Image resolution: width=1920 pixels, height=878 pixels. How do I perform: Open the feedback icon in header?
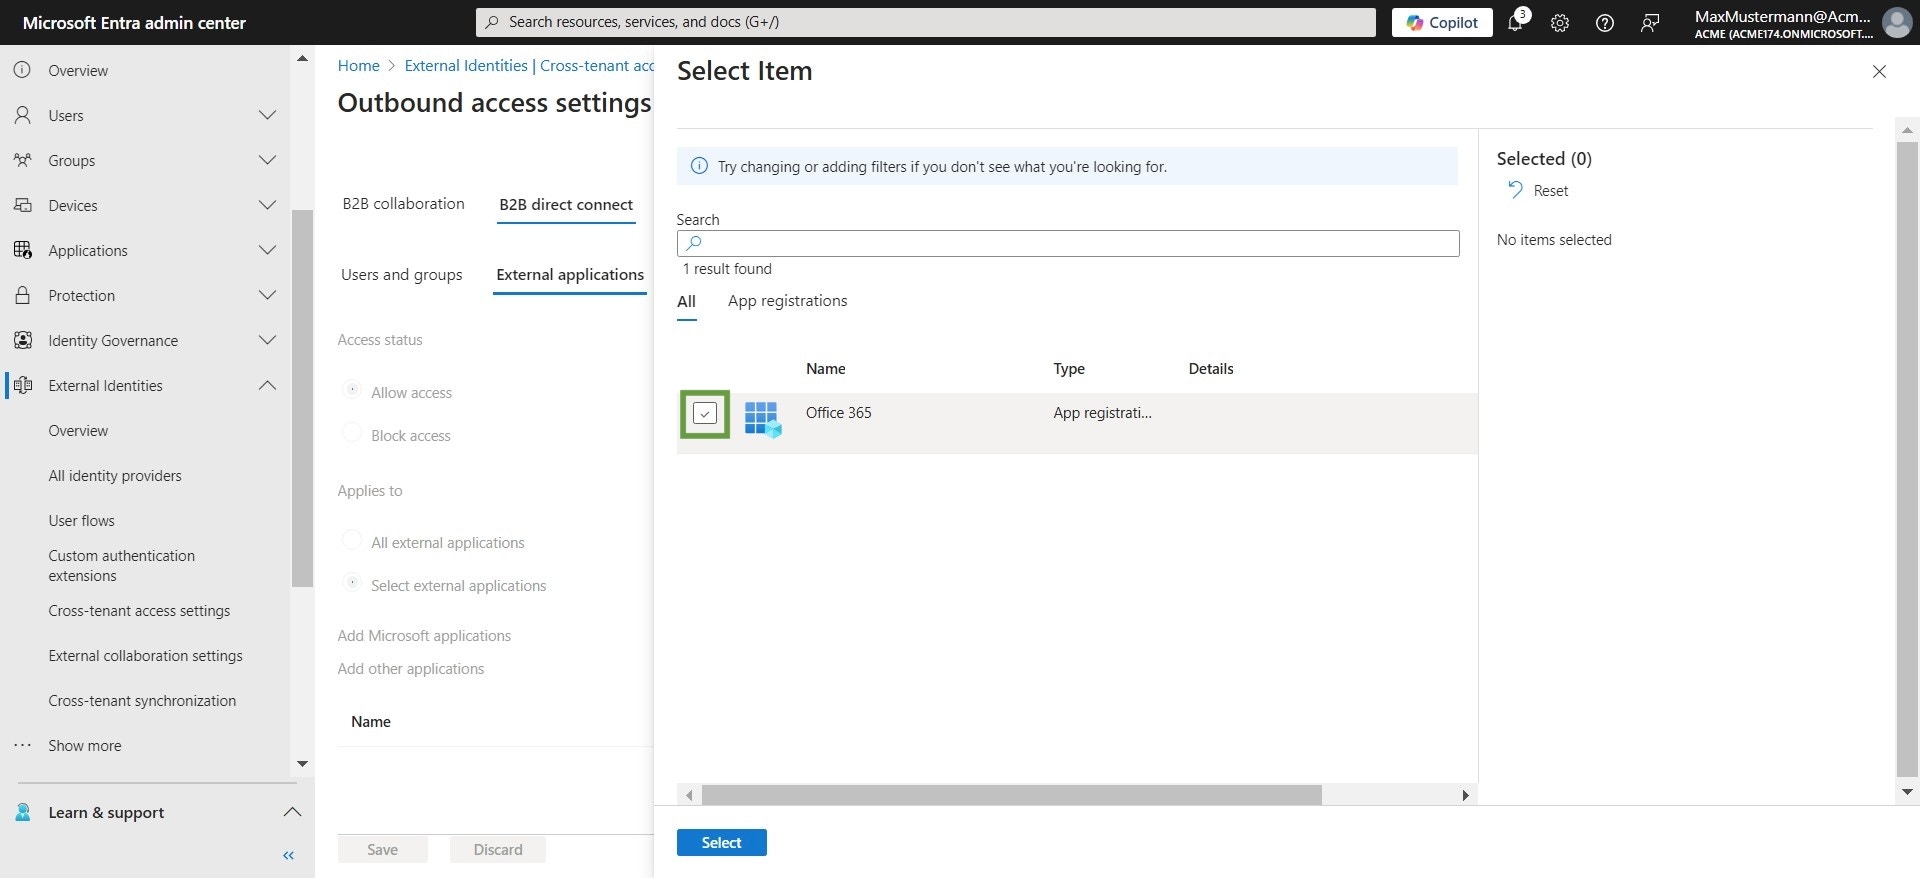coord(1650,23)
